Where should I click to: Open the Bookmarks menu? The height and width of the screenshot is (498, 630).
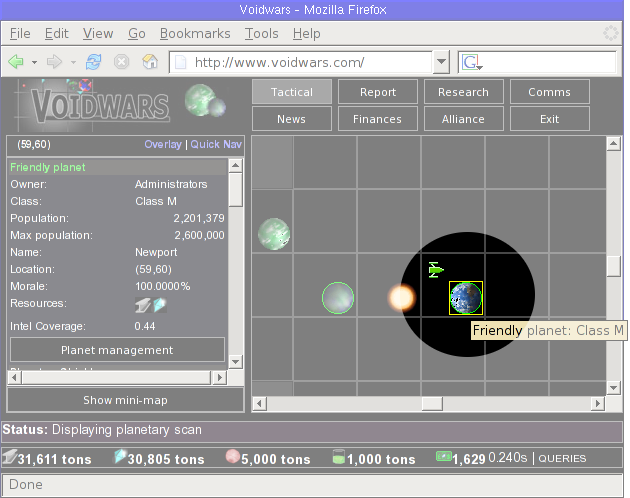point(195,33)
